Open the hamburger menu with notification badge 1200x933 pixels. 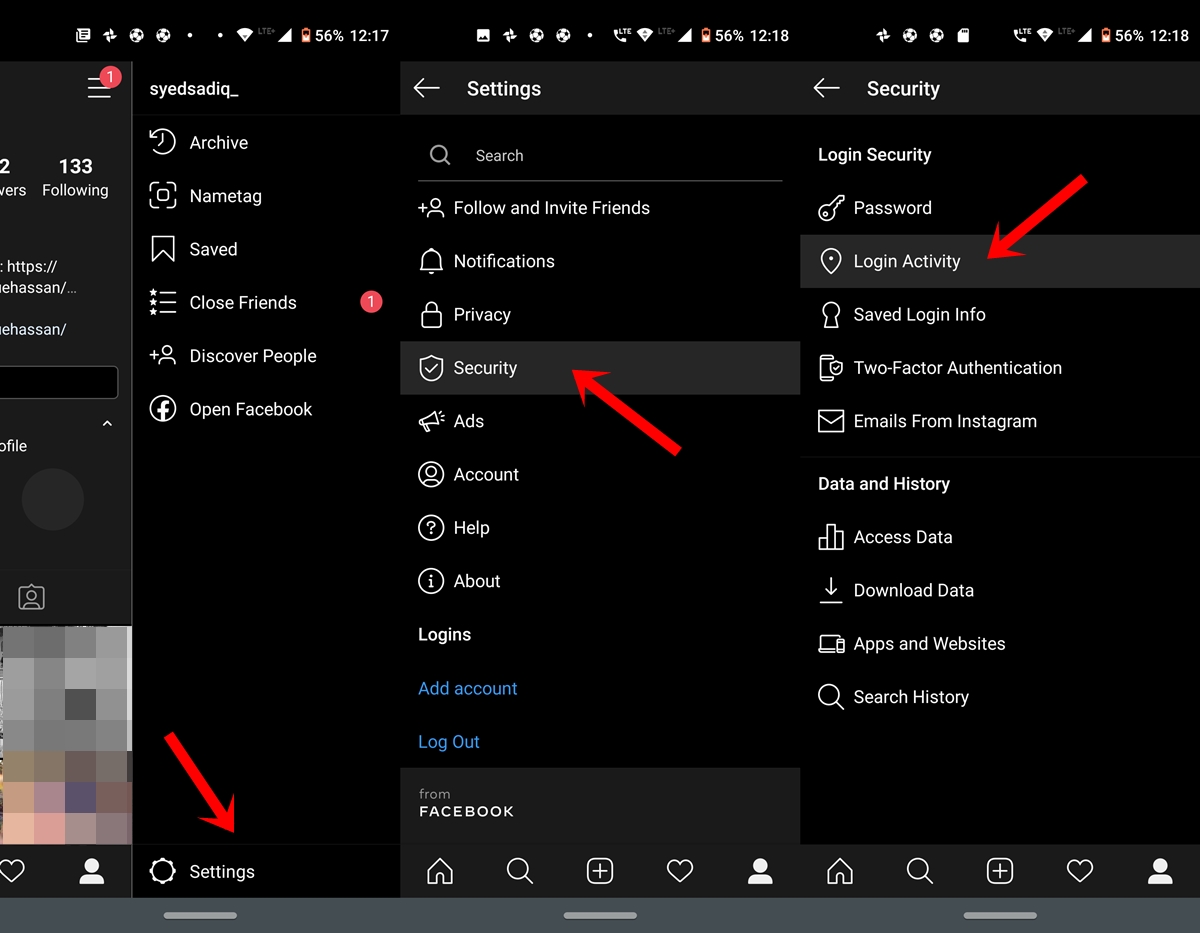point(99,88)
